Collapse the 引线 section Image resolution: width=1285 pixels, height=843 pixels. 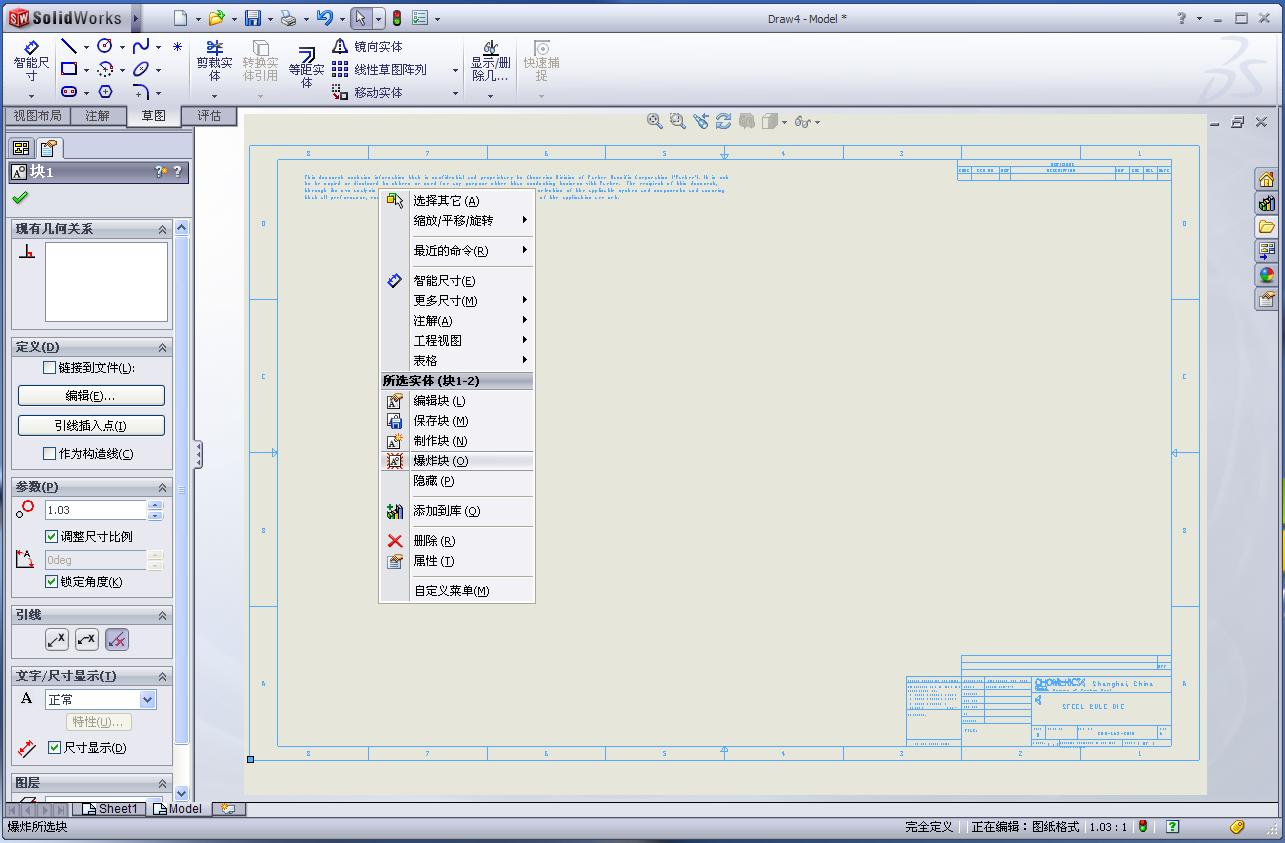pyautogui.click(x=162, y=615)
